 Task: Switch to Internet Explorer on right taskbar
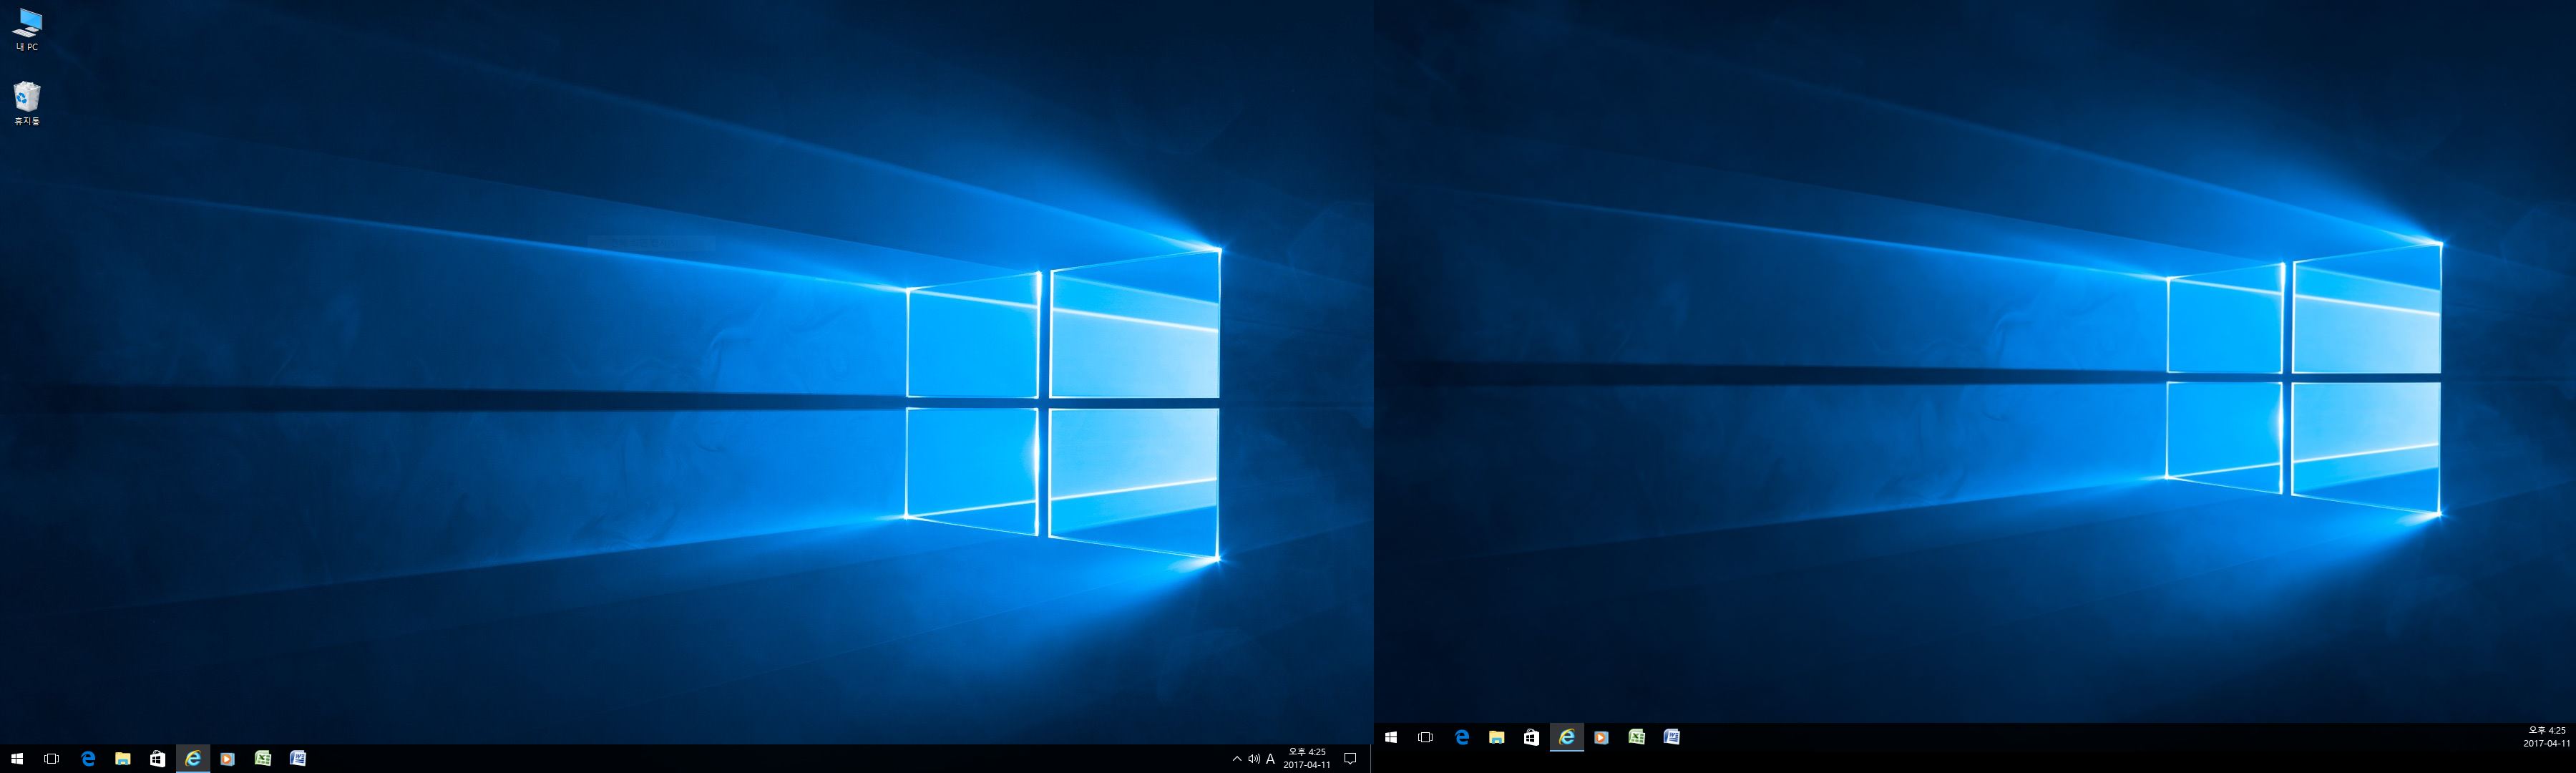(1567, 737)
